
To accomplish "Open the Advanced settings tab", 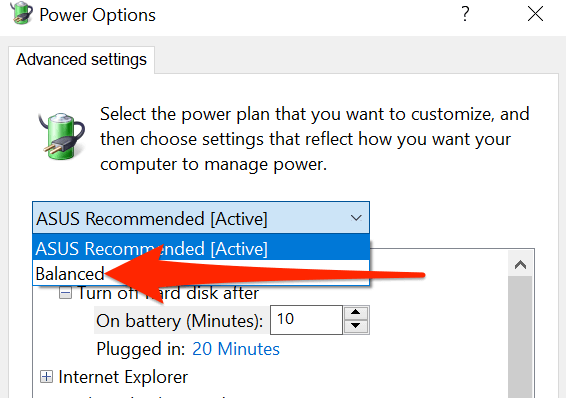I will point(82,60).
